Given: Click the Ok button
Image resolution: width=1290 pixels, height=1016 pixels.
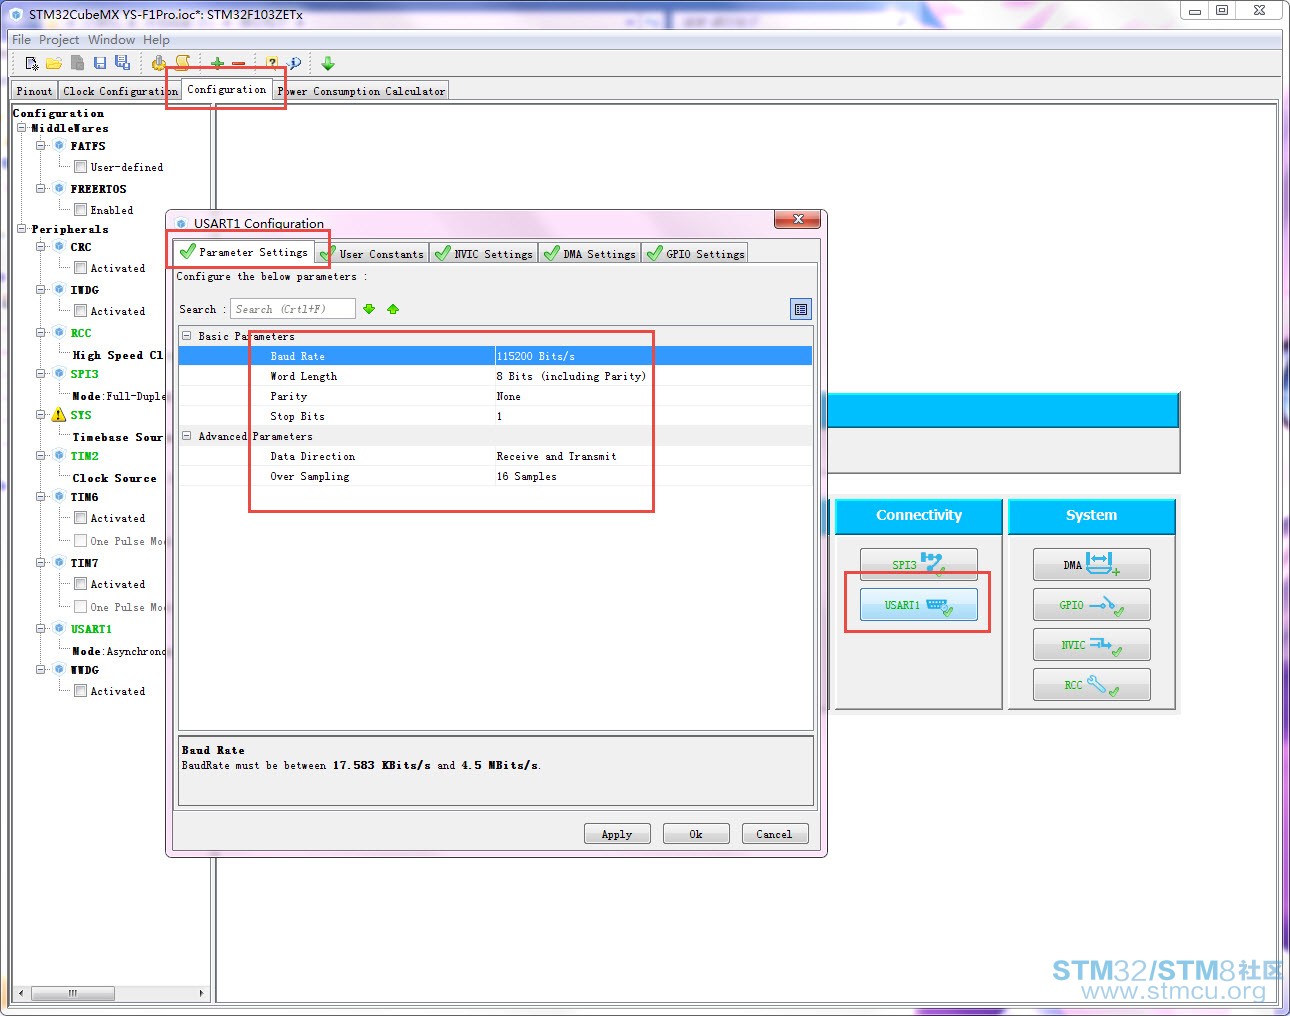Looking at the screenshot, I should [696, 834].
